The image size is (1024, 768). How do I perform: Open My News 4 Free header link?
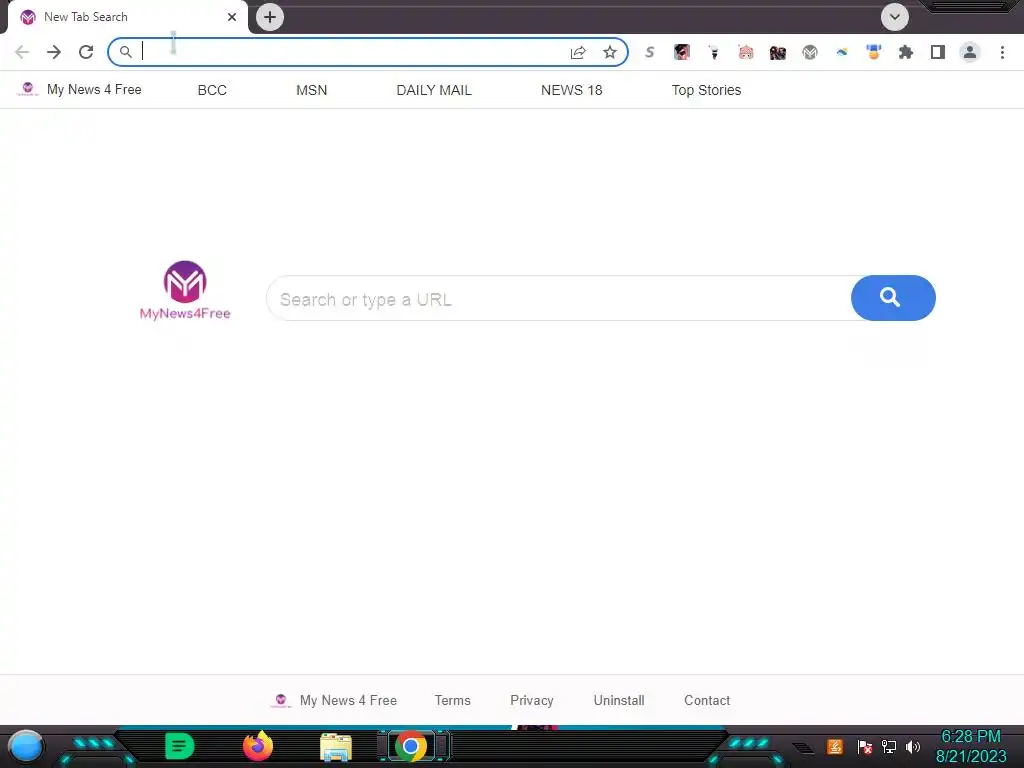pos(80,89)
